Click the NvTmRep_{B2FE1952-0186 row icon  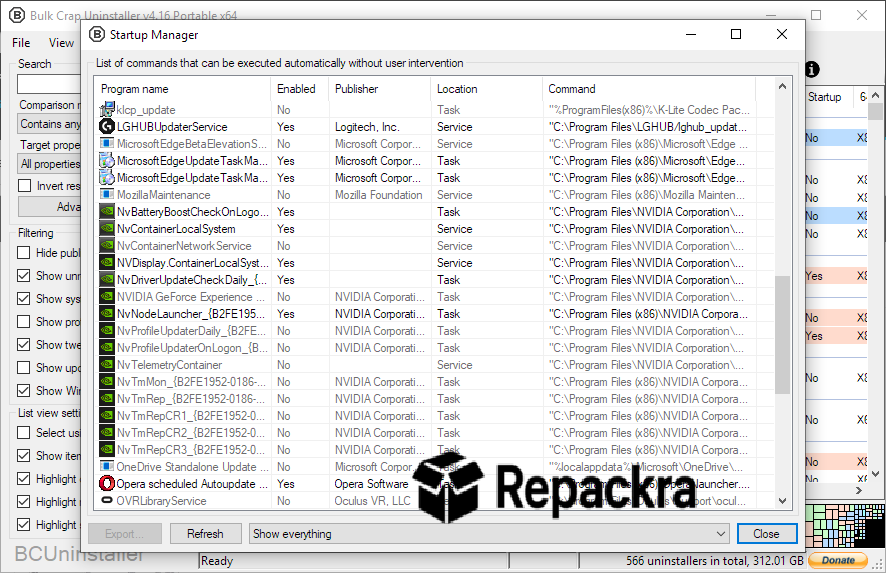tap(107, 398)
